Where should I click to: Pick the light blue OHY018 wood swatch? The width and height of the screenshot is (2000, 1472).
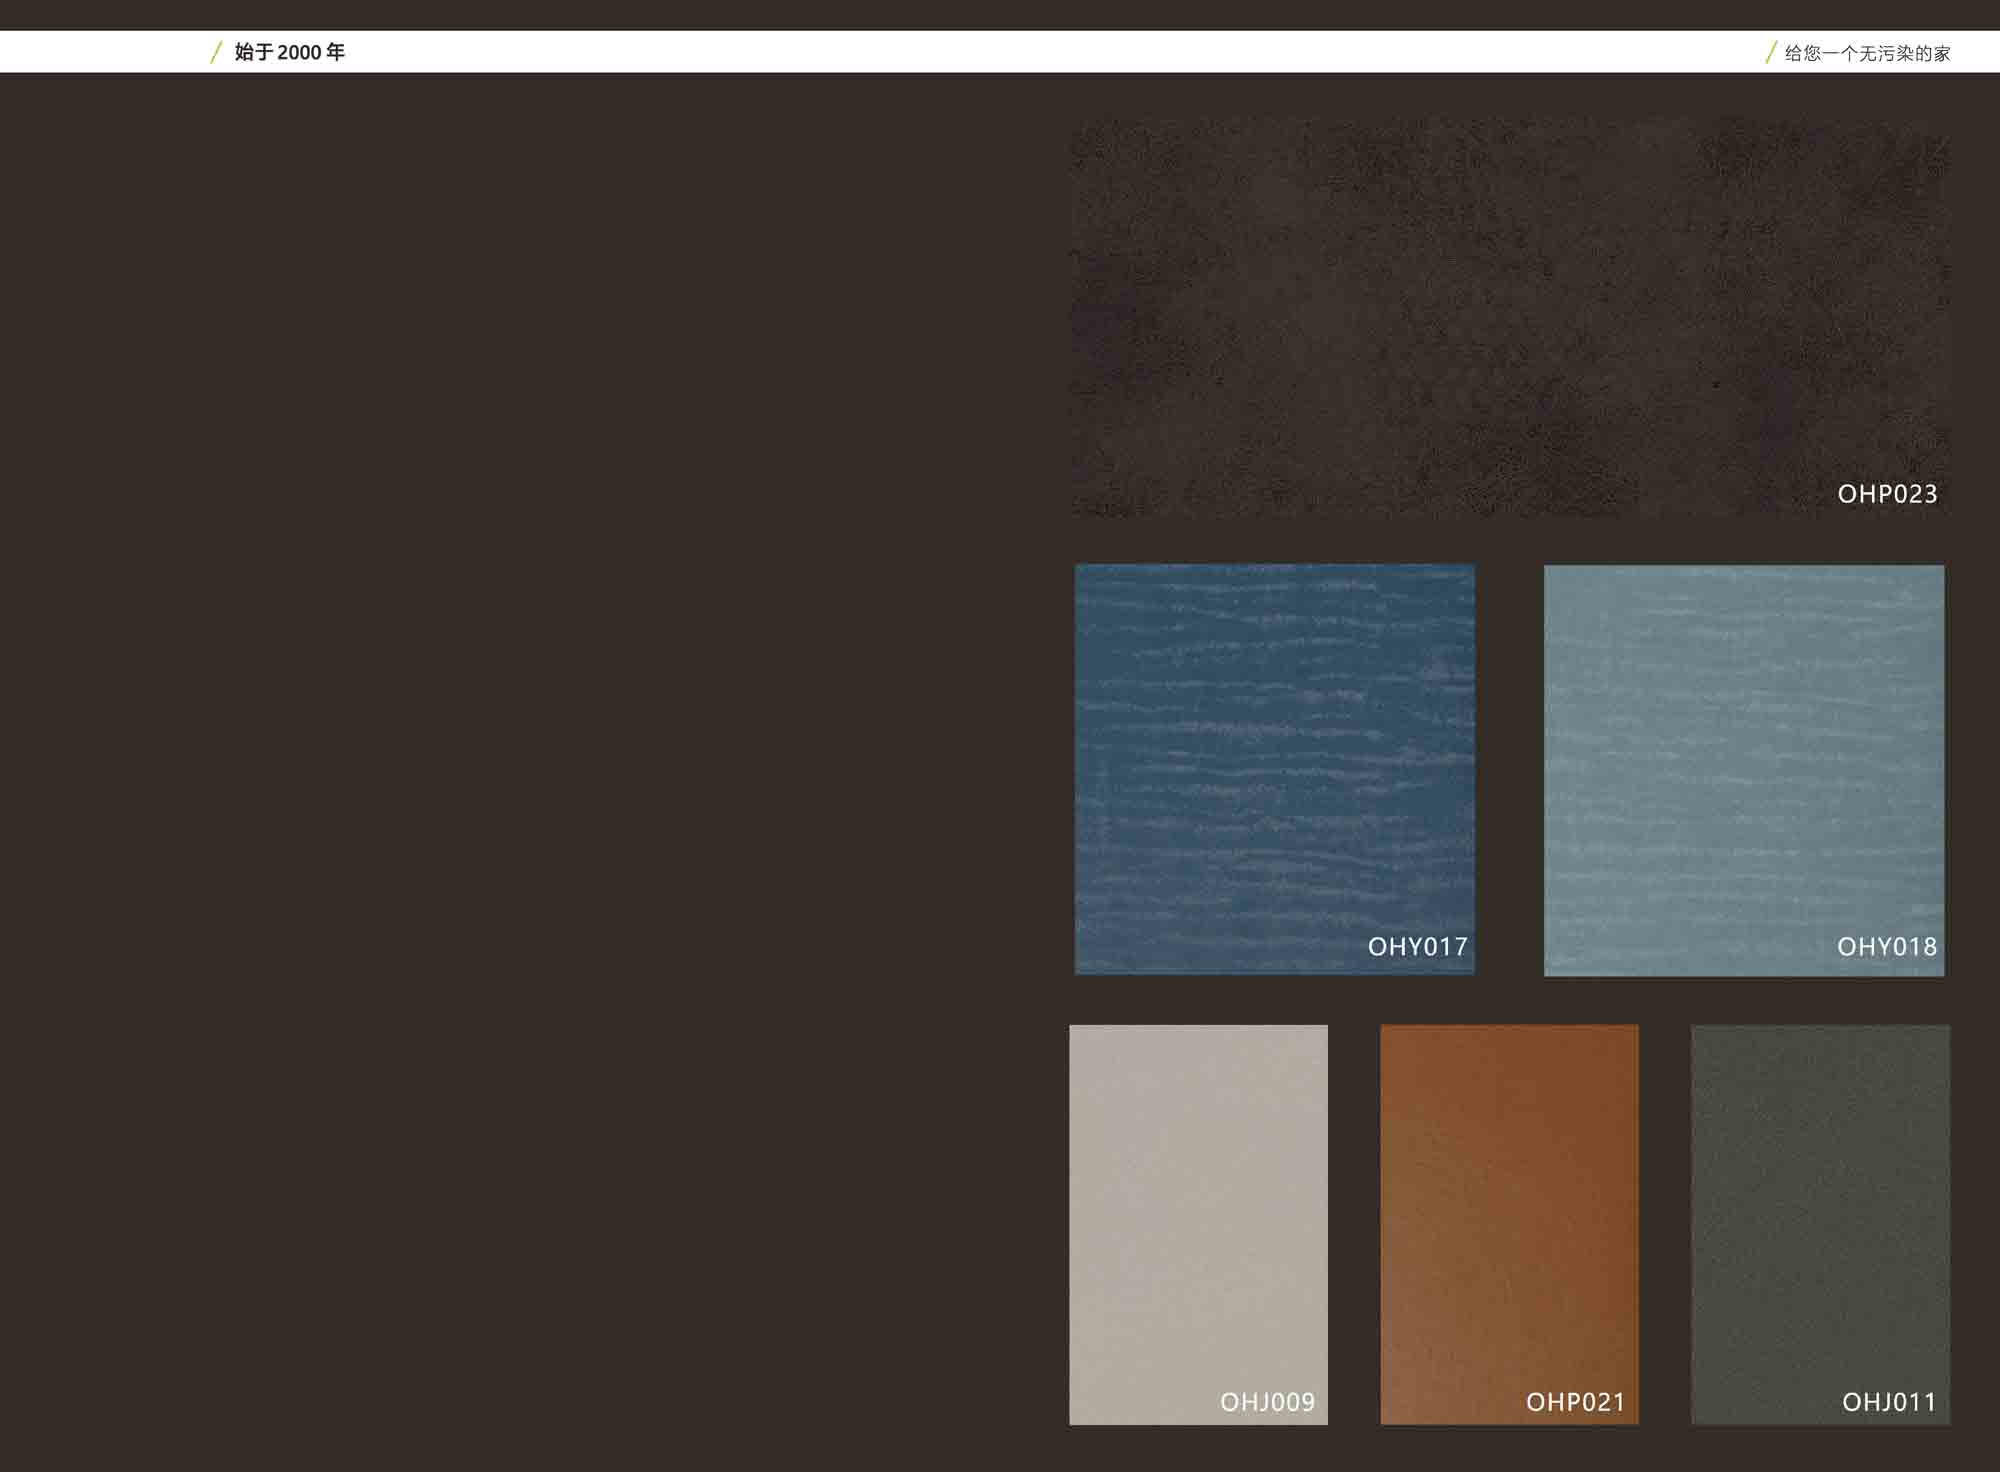(1744, 770)
